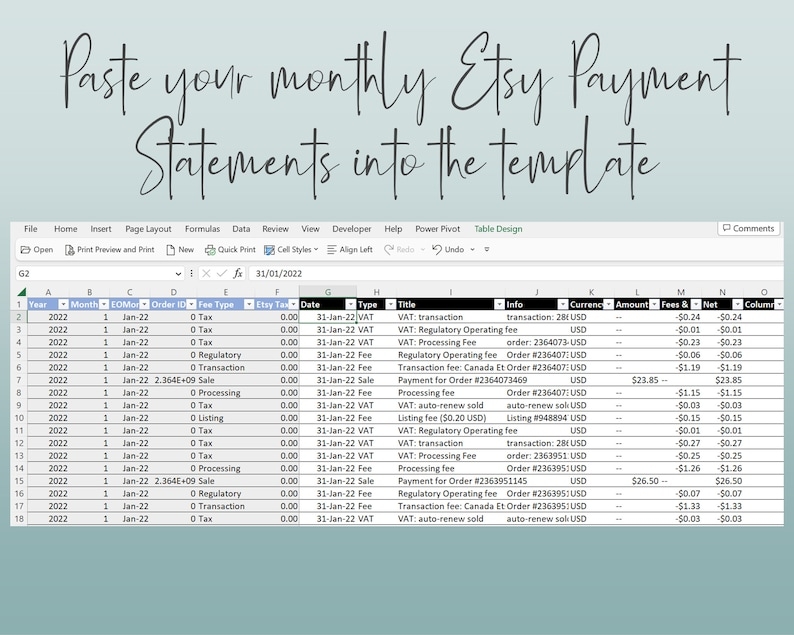Click the Open folder icon
The height and width of the screenshot is (635, 794).
[x=26, y=250]
